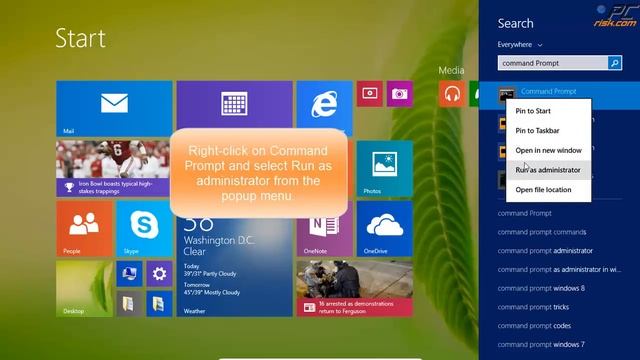Image resolution: width=640 pixels, height=360 pixels.
Task: Open the blue File Explorer folder tile
Action: click(x=159, y=304)
